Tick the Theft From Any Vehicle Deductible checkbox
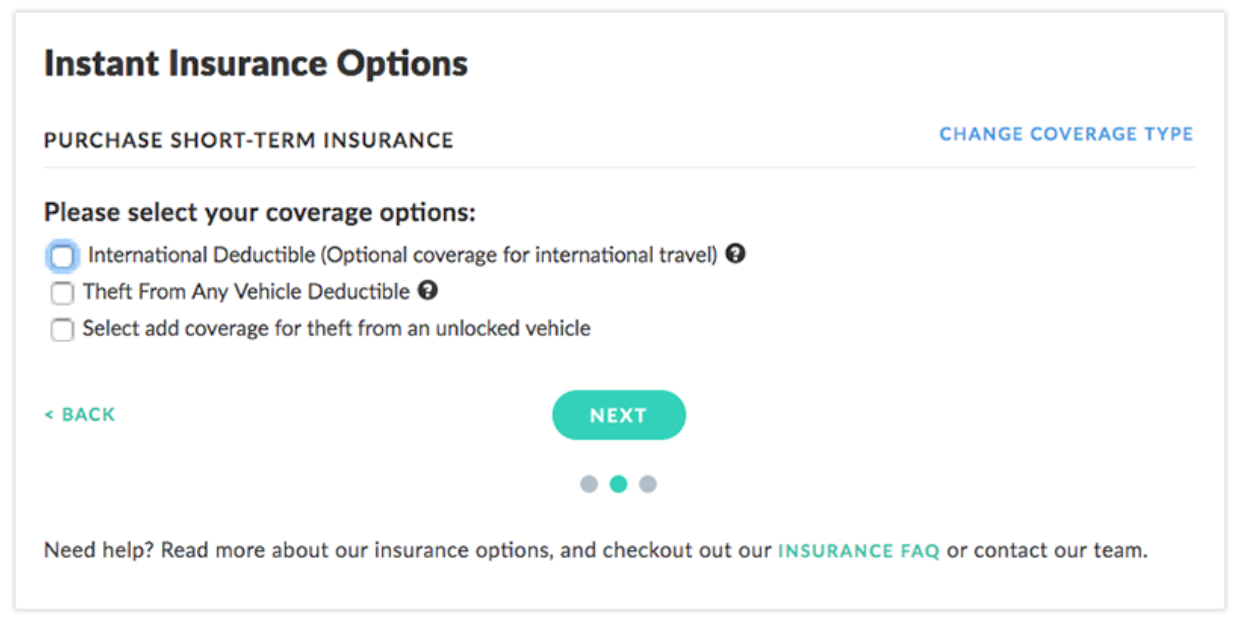Viewport: 1242px width, 626px height. (62, 293)
